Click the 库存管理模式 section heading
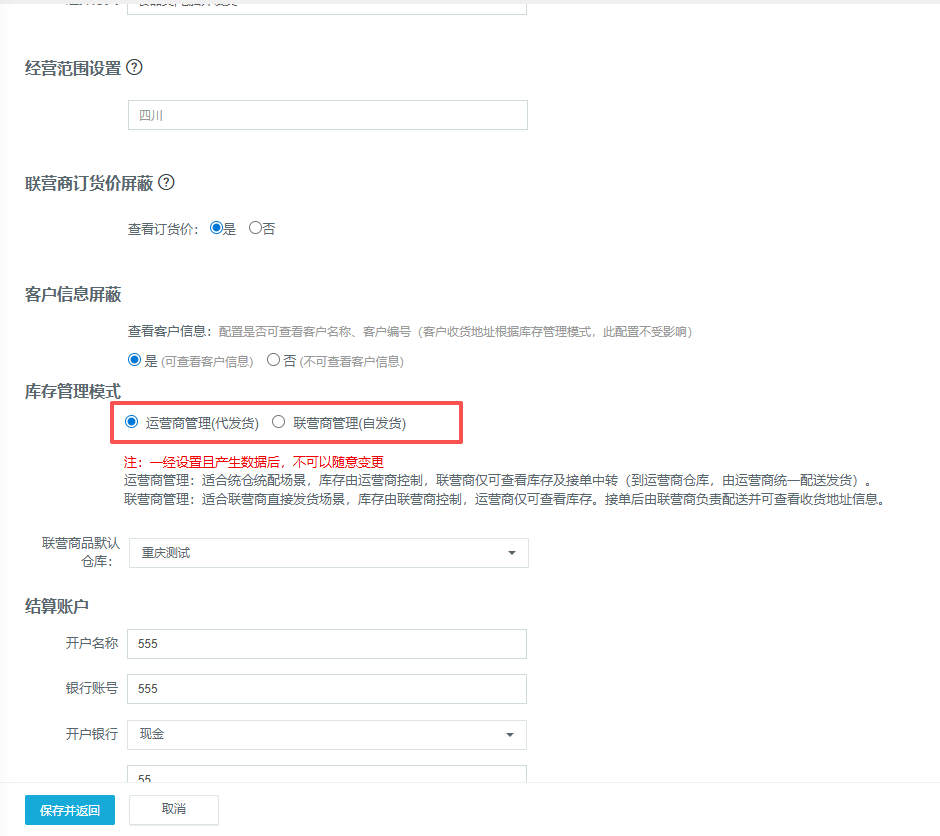 [73, 391]
